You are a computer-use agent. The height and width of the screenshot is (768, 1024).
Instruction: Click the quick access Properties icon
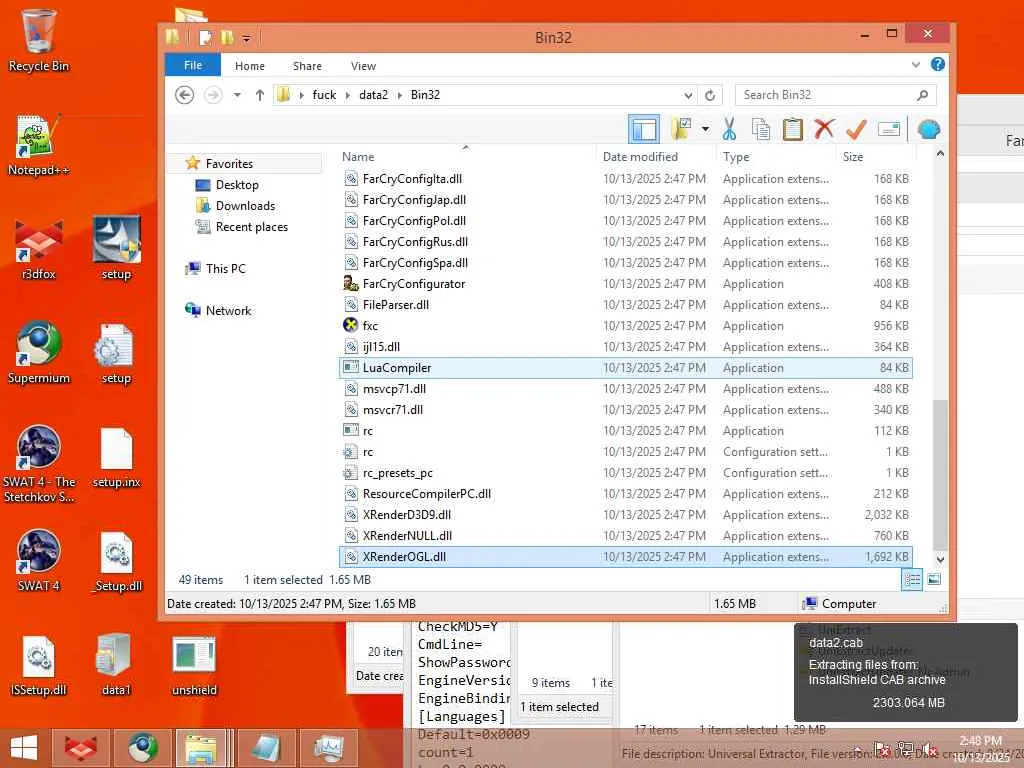point(205,38)
